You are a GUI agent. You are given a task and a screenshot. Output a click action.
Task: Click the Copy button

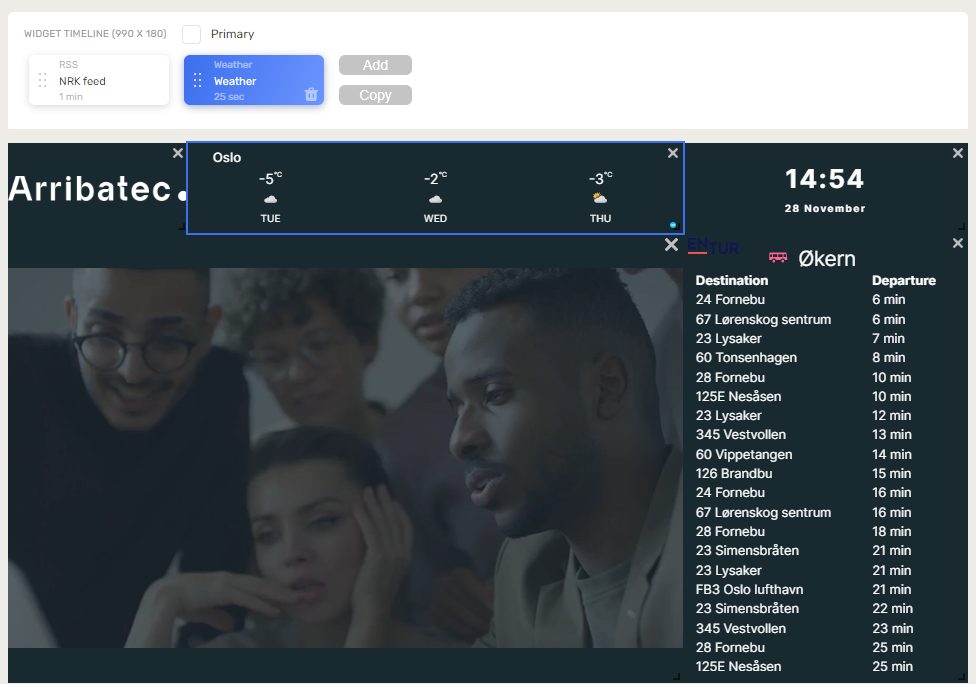375,95
